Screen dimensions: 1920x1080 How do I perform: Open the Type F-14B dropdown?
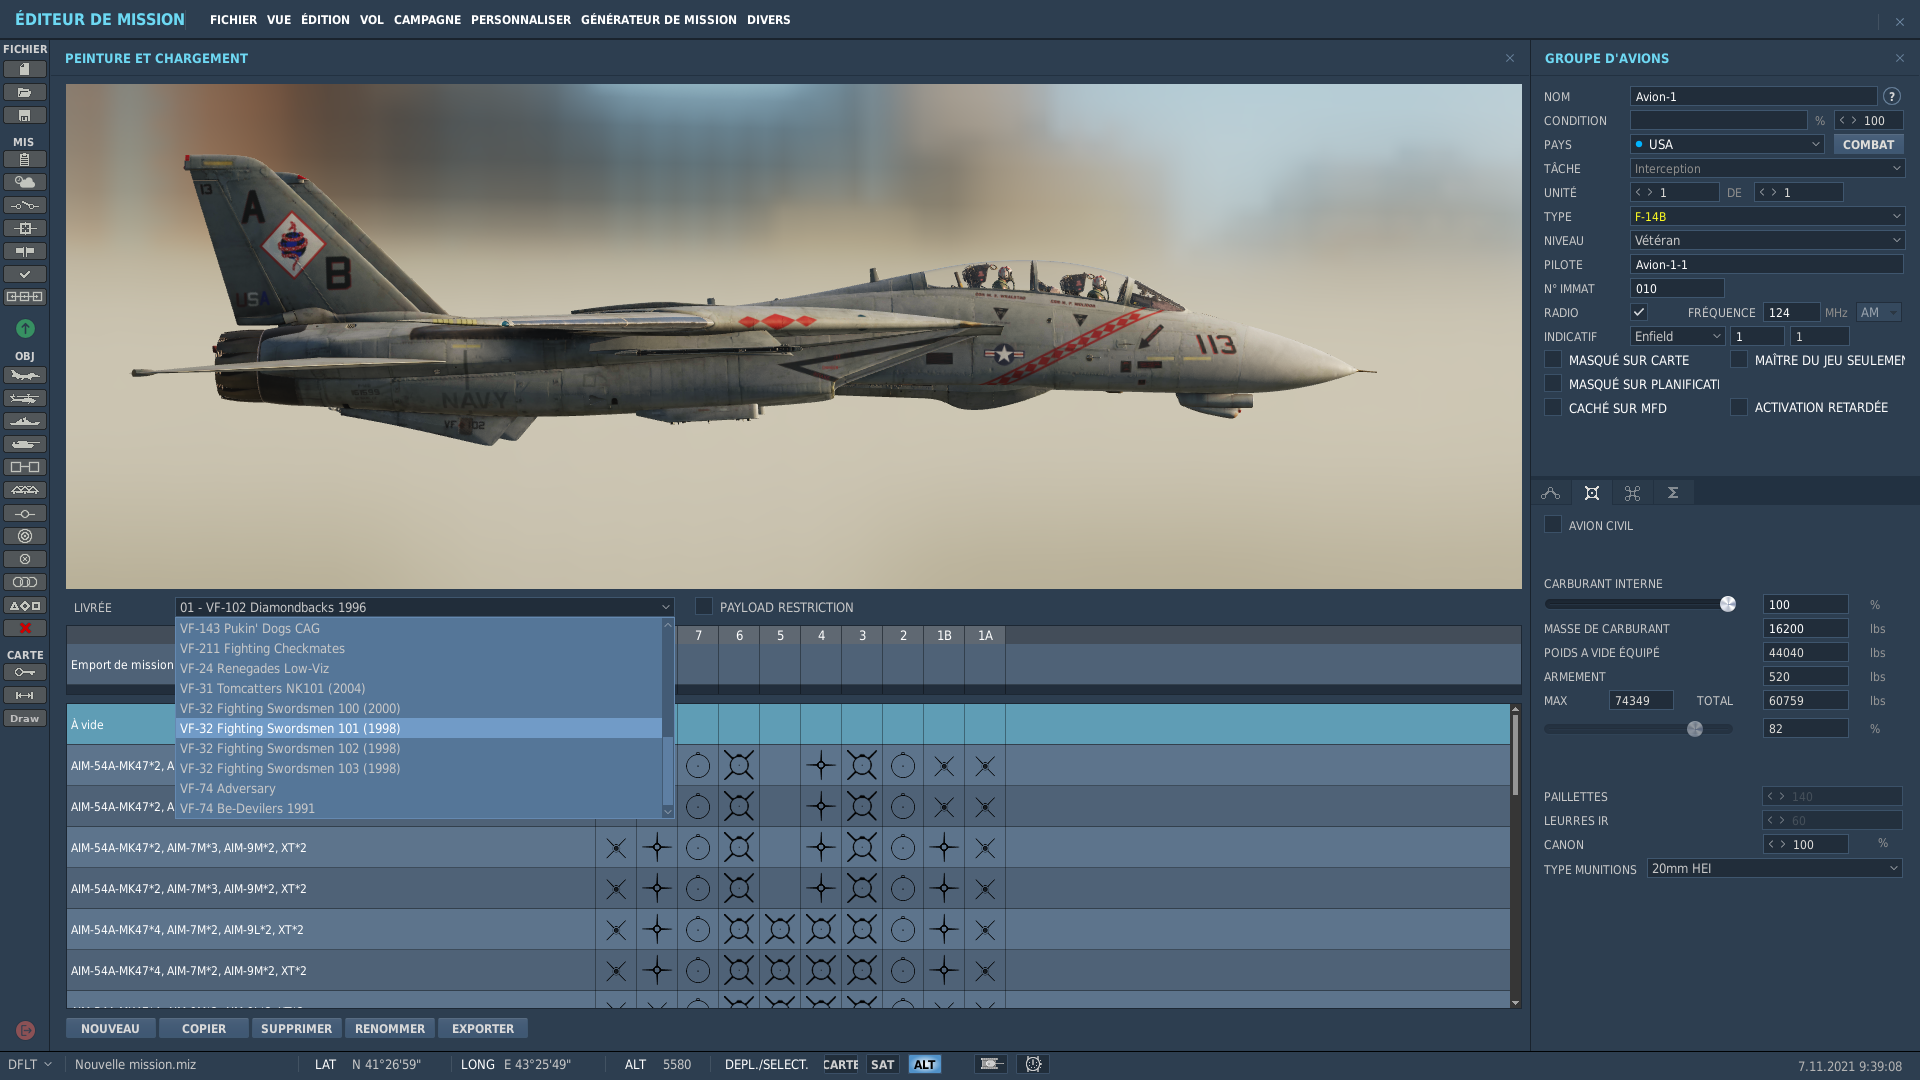tap(1767, 216)
